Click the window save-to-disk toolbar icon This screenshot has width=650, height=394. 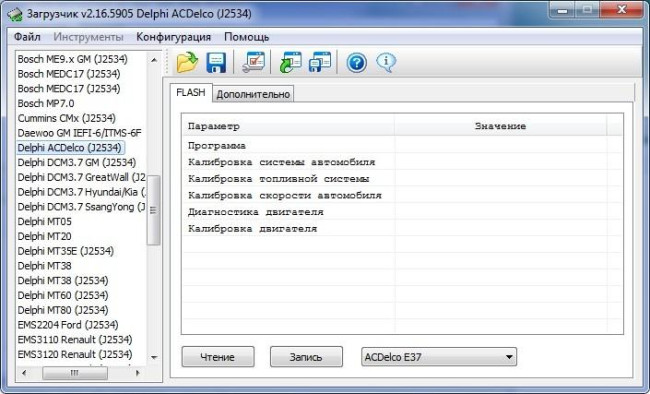[x=320, y=63]
